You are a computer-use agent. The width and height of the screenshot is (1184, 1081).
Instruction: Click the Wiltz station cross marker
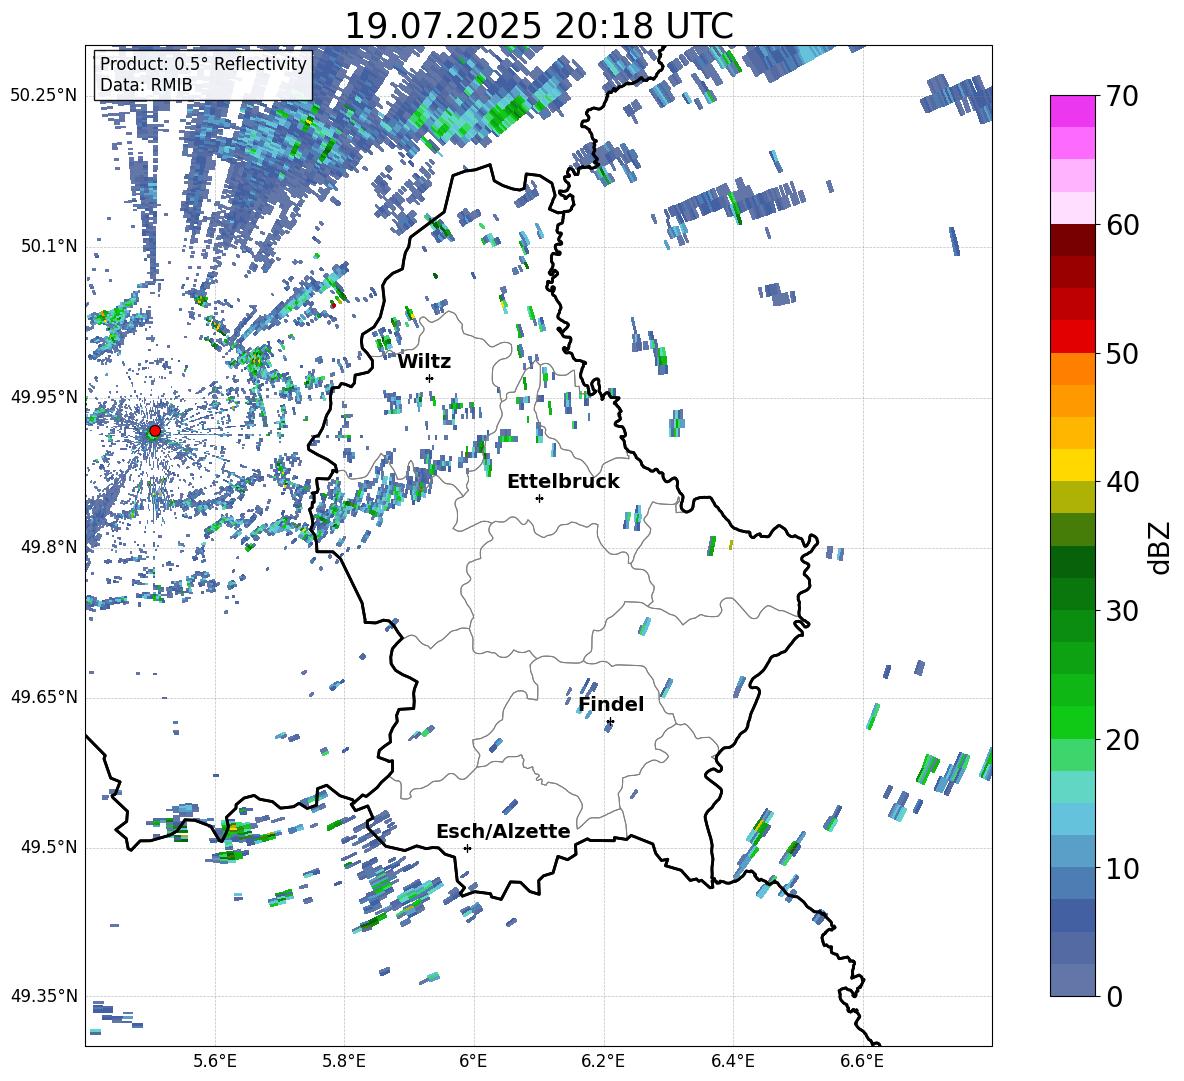coord(430,378)
